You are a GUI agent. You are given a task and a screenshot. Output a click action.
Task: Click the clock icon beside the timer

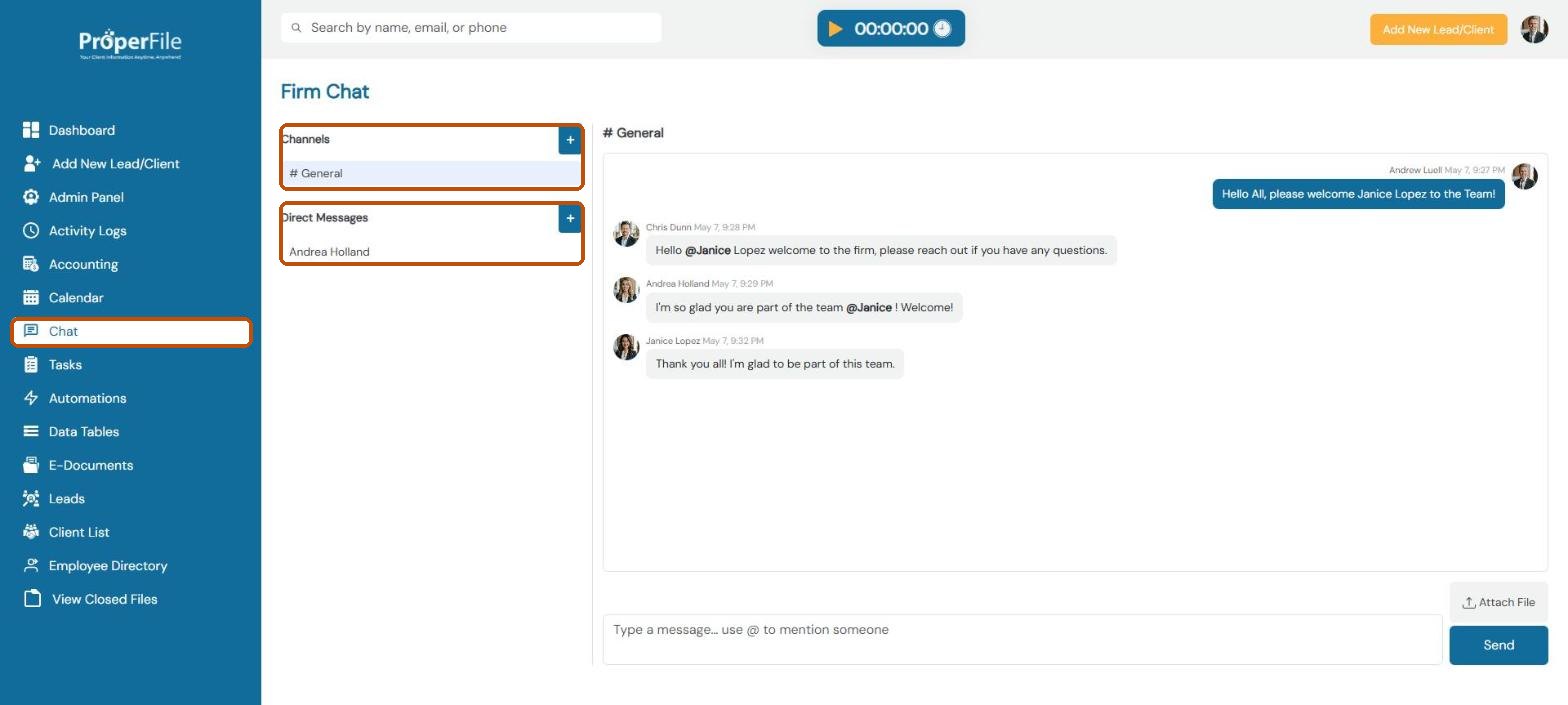(x=942, y=29)
